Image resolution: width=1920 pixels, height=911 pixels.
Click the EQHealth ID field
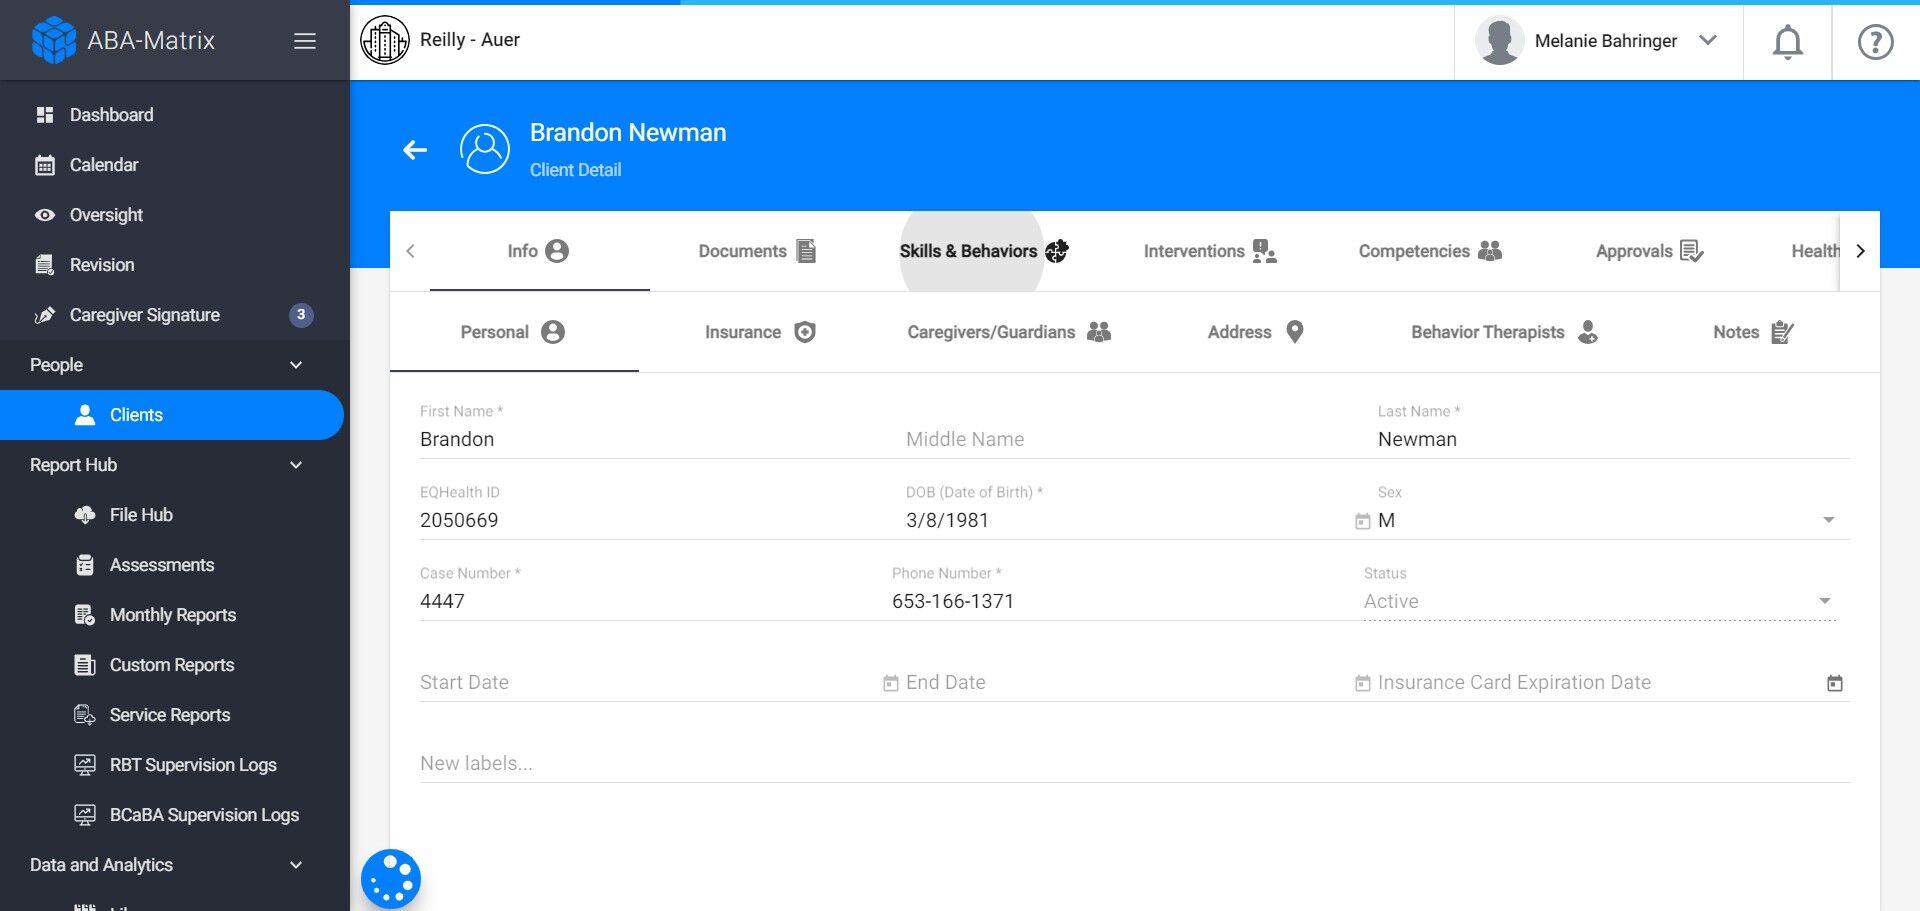tap(655, 520)
